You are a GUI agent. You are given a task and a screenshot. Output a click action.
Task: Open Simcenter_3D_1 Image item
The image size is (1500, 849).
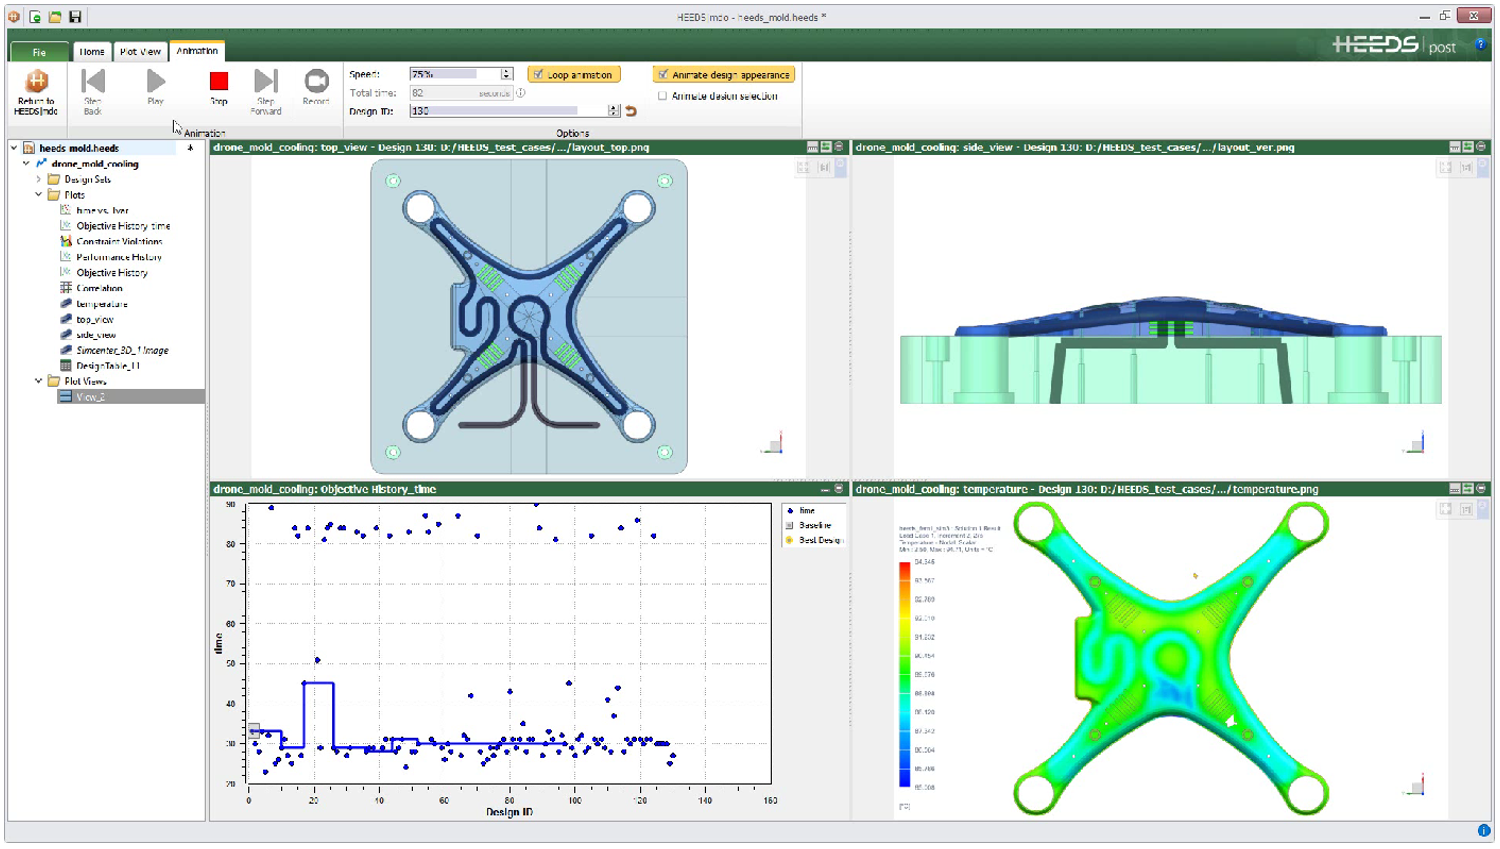(x=122, y=350)
